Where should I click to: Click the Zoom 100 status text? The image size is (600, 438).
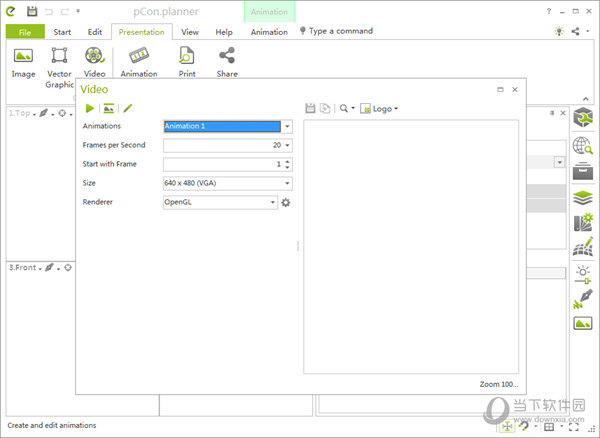tap(499, 384)
